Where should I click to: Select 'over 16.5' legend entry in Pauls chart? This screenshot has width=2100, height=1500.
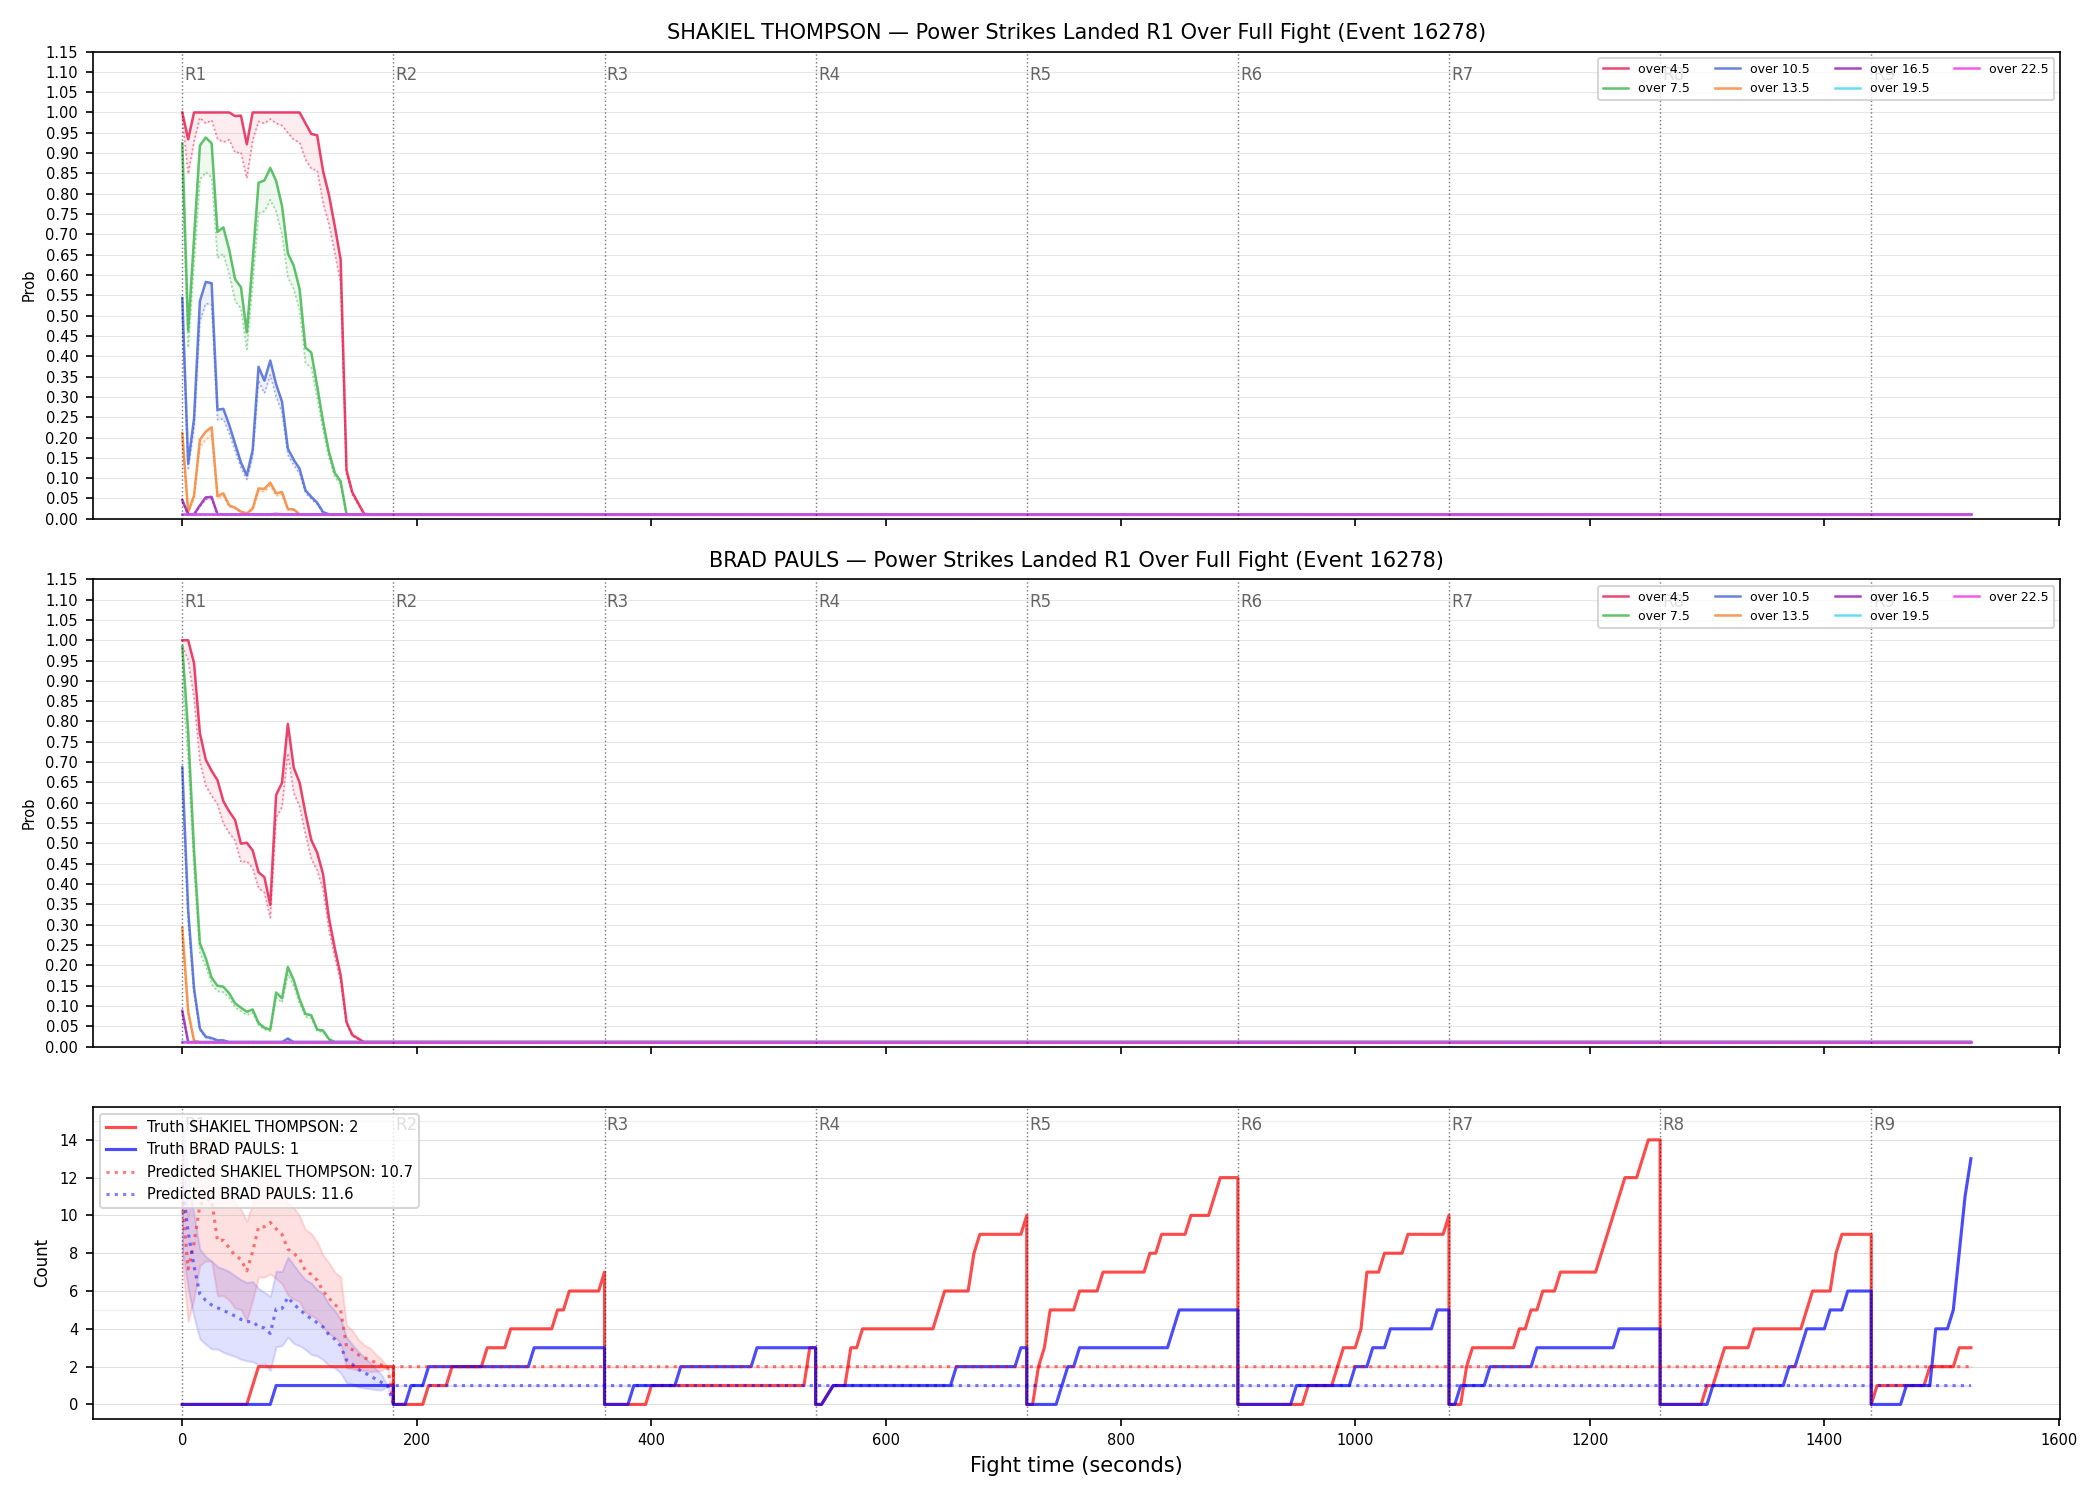coord(1882,597)
